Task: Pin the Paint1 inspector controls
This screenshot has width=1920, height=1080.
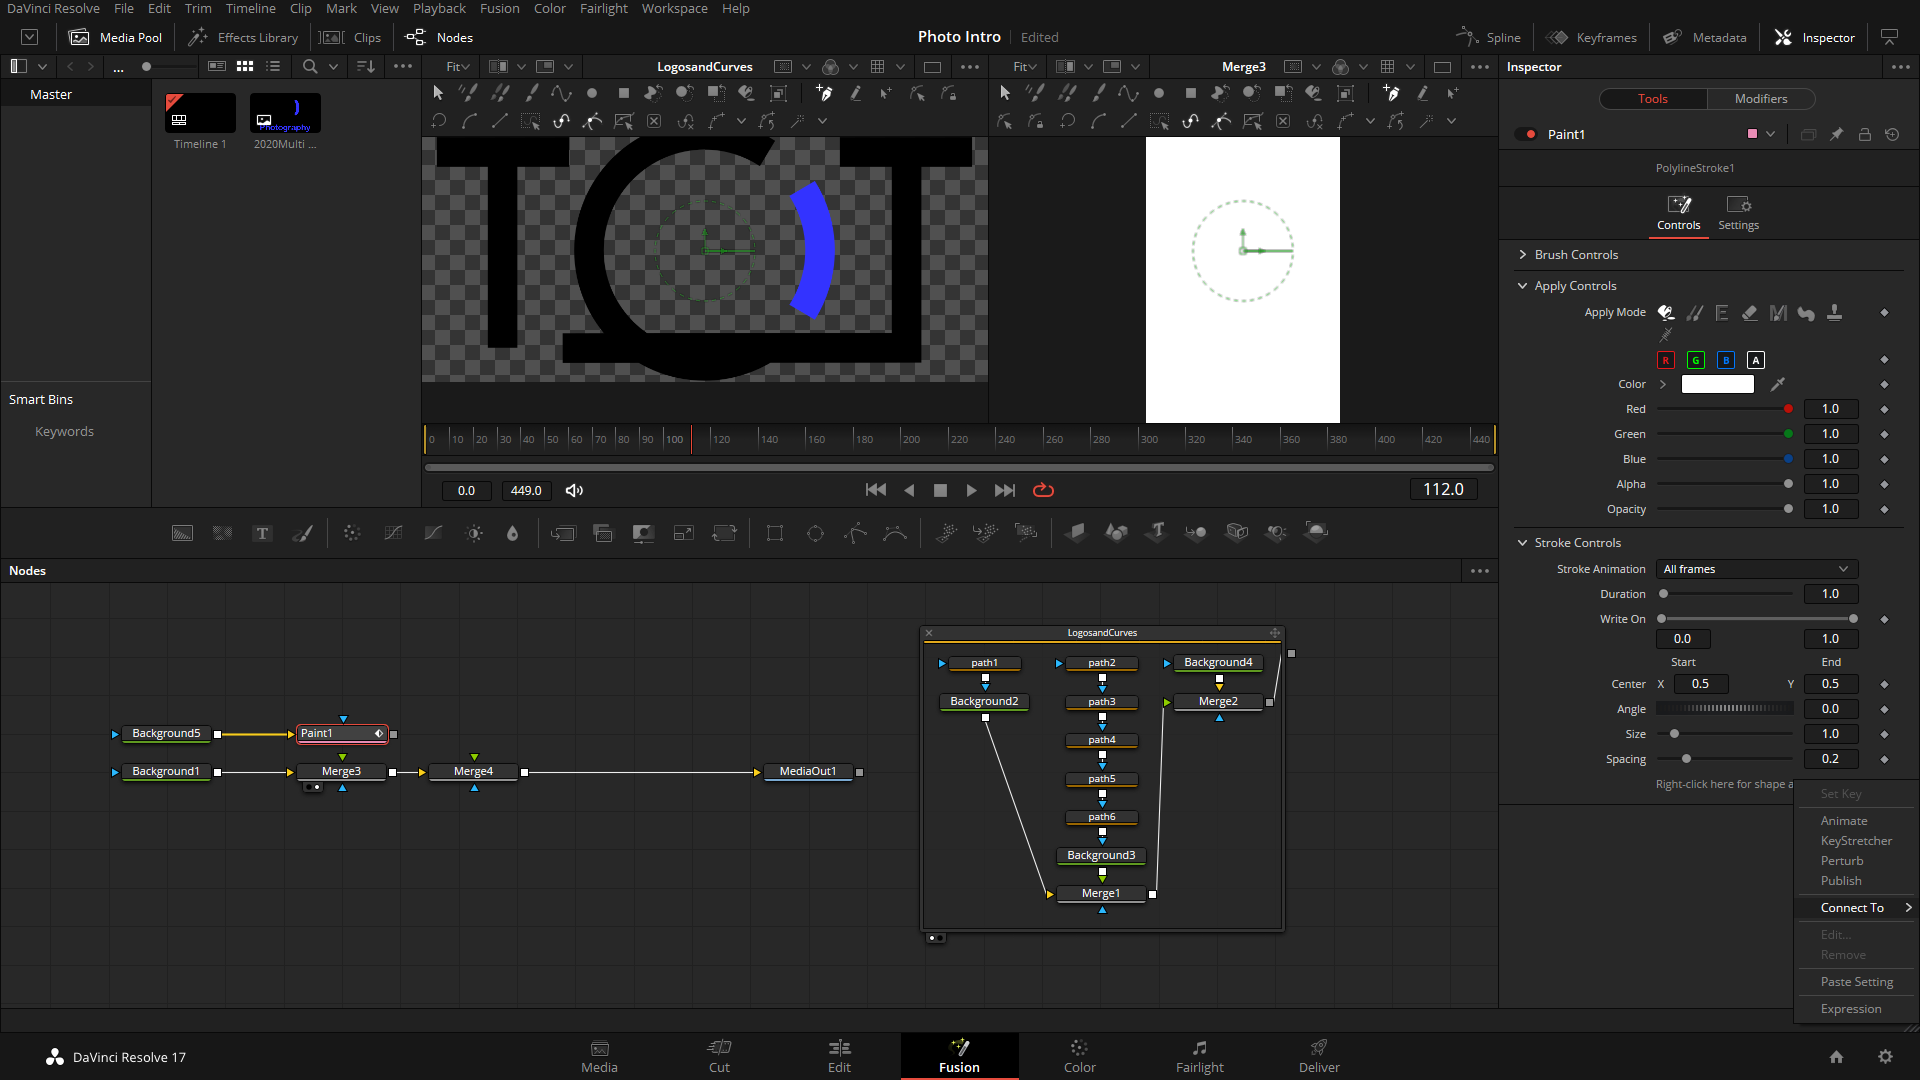Action: point(1836,134)
